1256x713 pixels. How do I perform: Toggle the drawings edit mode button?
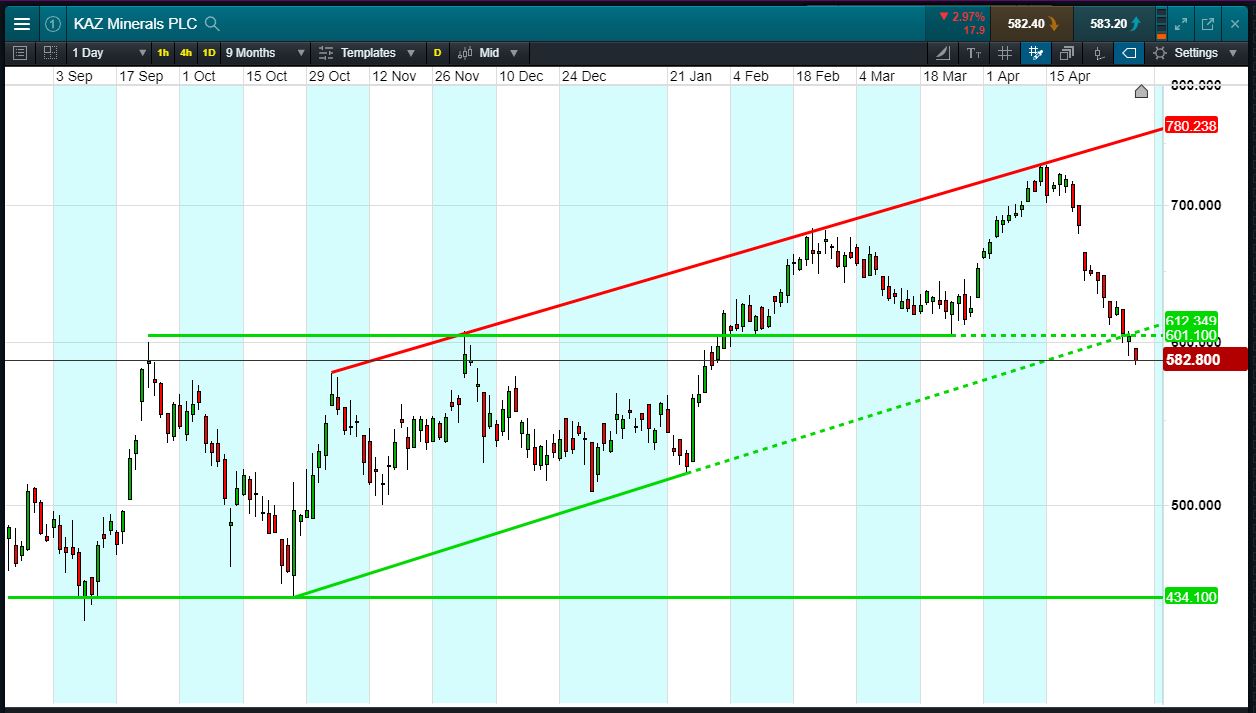pyautogui.click(x=1036, y=53)
